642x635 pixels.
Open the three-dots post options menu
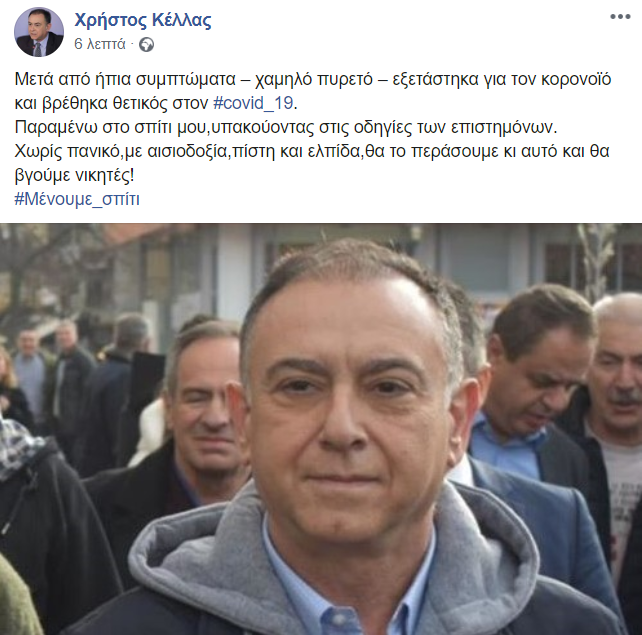pos(620,17)
